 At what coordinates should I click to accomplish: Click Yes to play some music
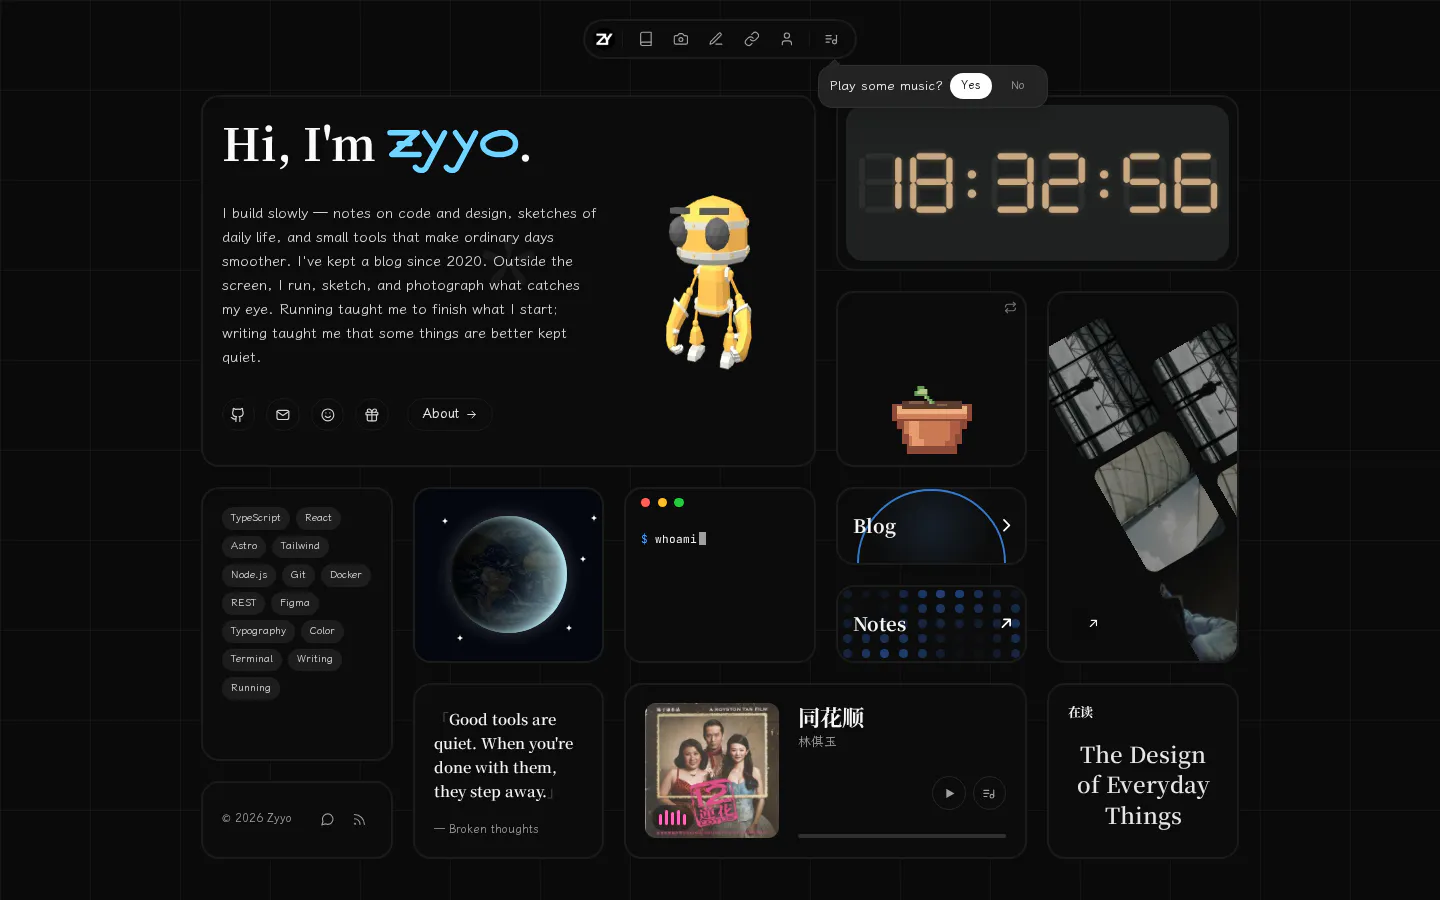point(971,86)
